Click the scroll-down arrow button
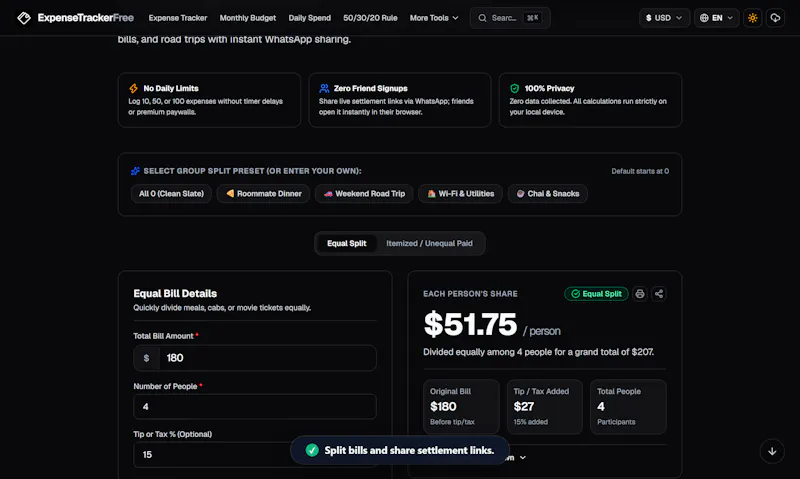The height and width of the screenshot is (479, 800). pyautogui.click(x=772, y=451)
